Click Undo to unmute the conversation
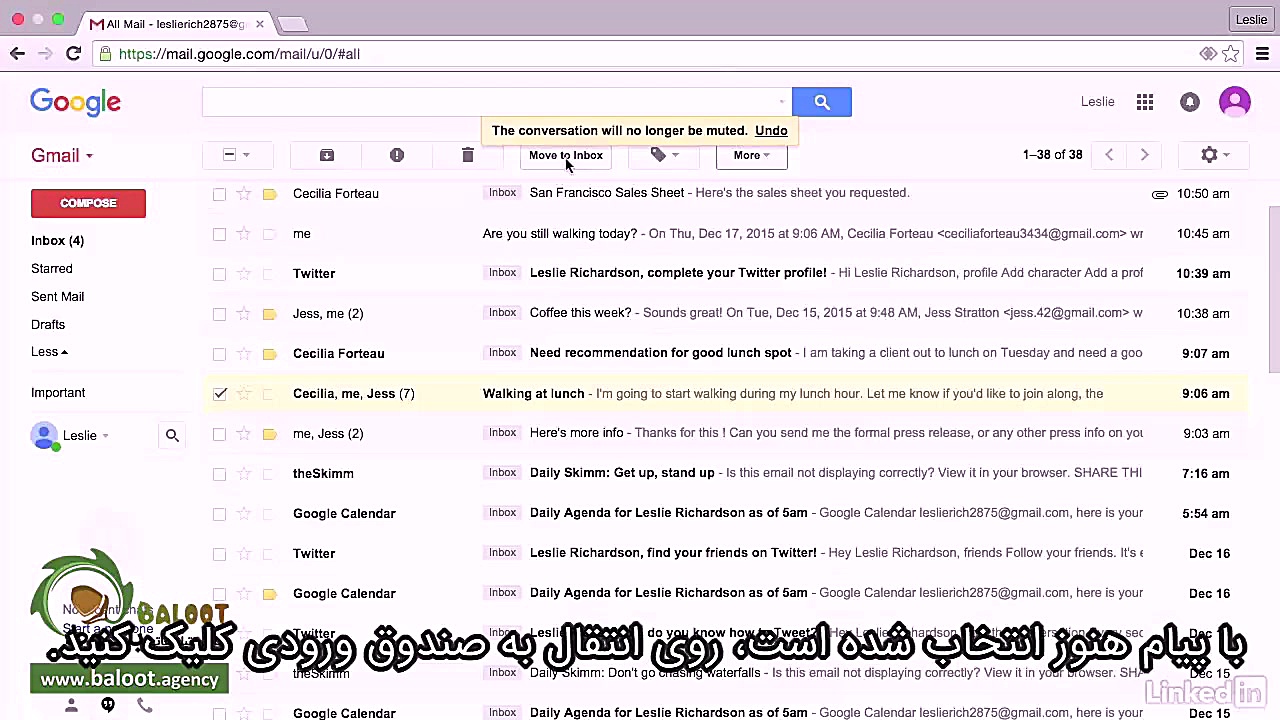This screenshot has width=1280, height=720. coord(771,130)
